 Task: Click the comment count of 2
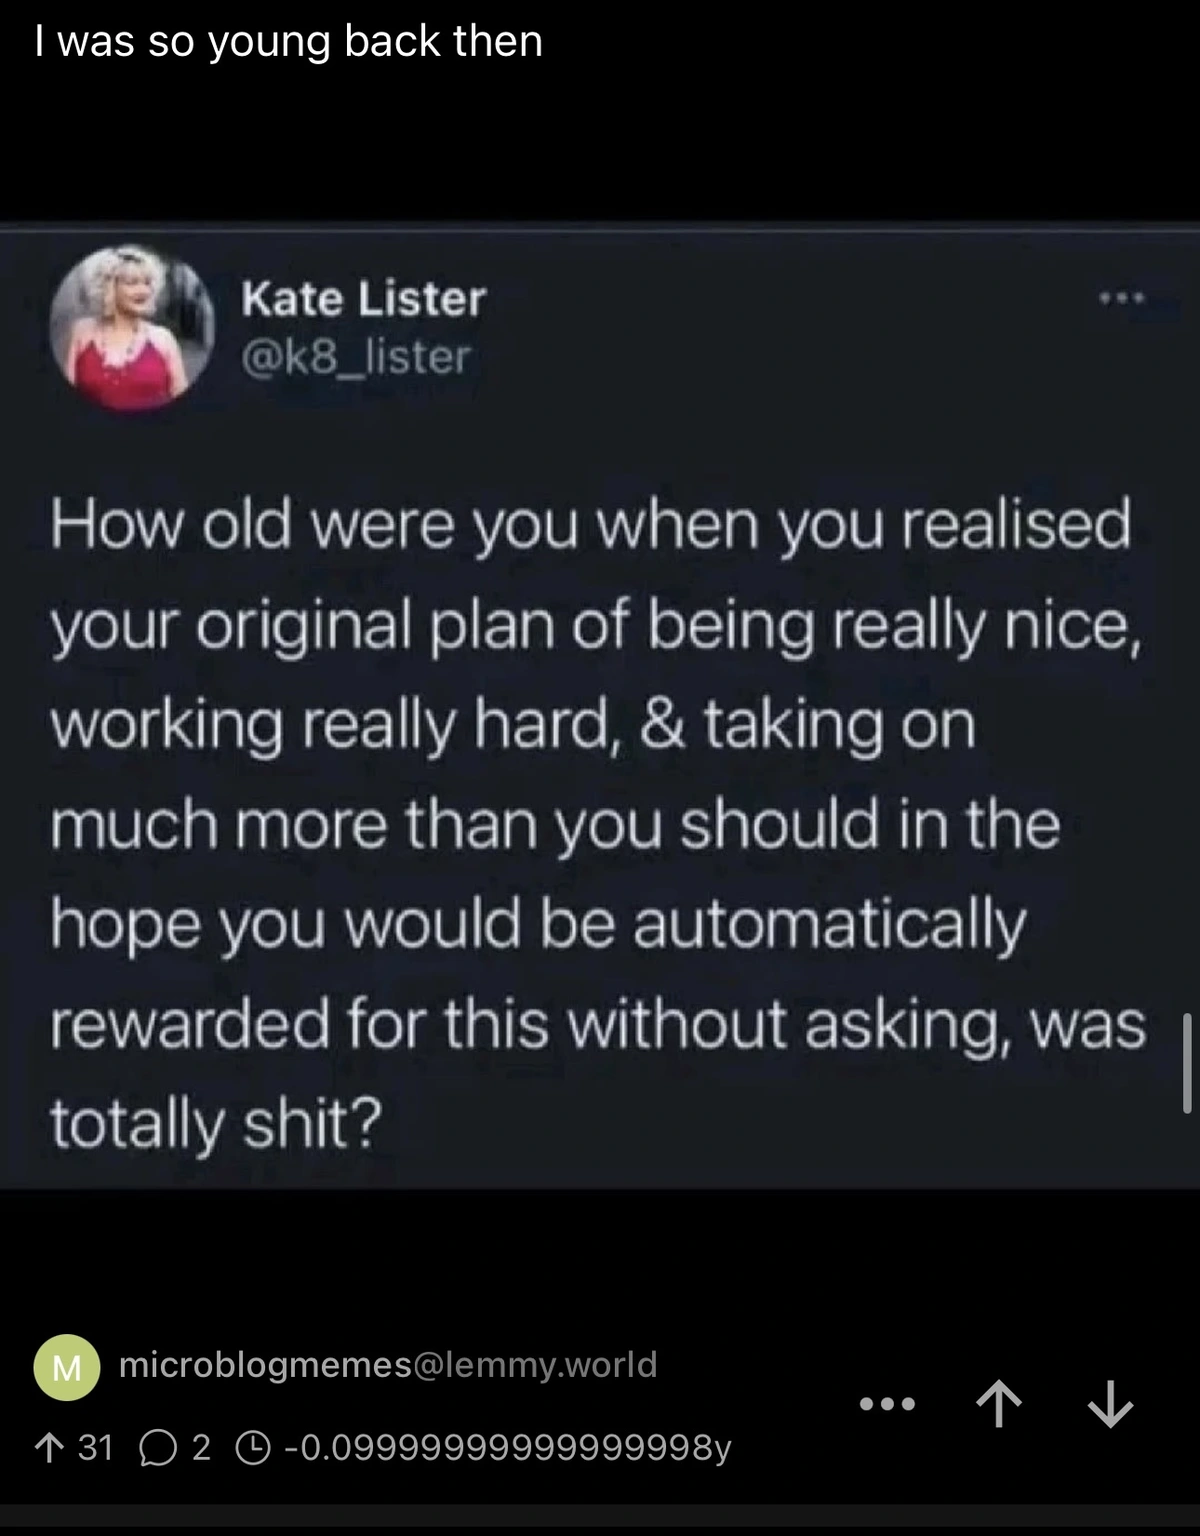[201, 1447]
